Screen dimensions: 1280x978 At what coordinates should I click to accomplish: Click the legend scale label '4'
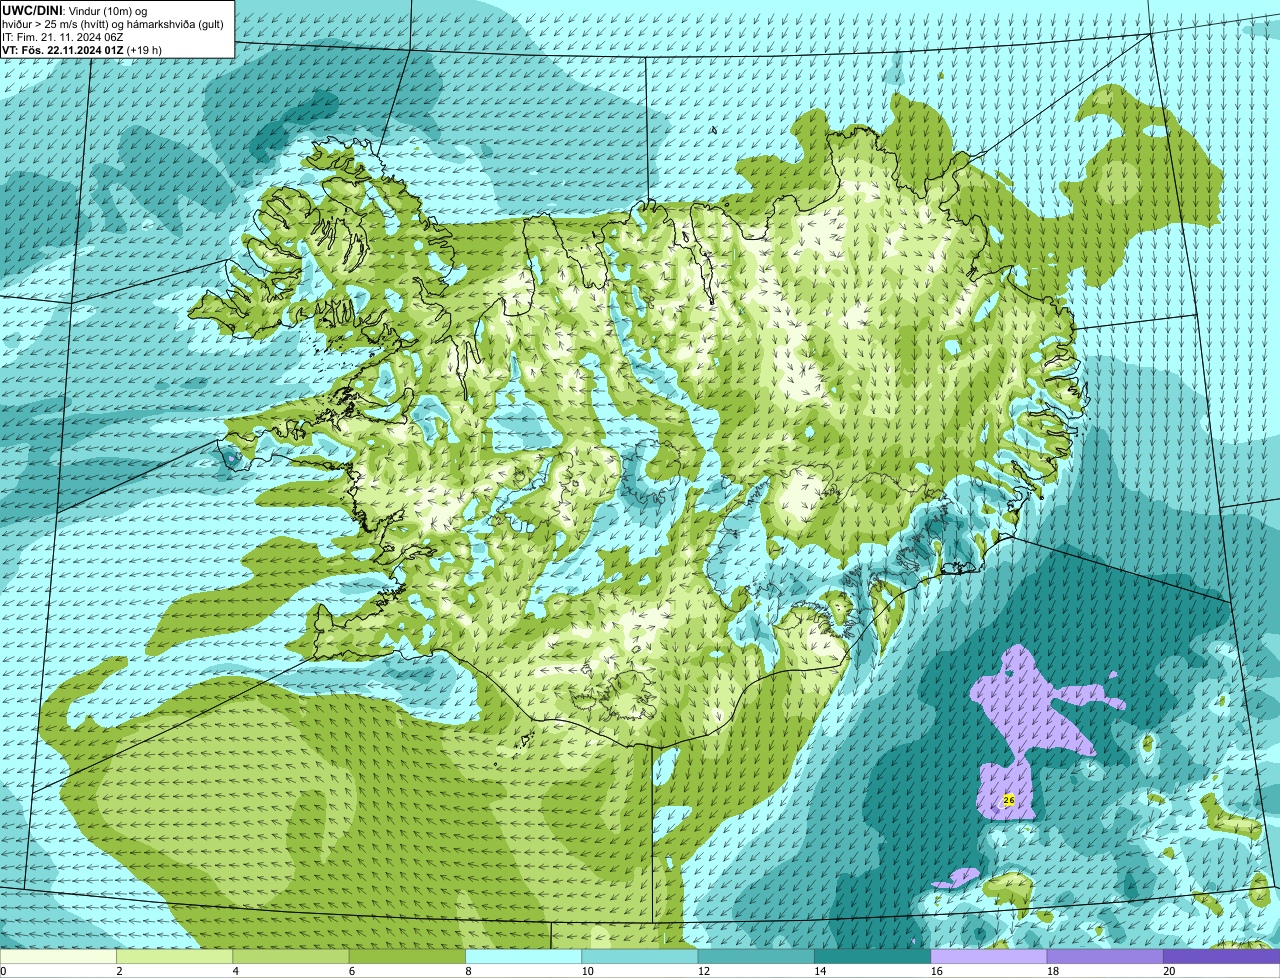click(x=236, y=971)
